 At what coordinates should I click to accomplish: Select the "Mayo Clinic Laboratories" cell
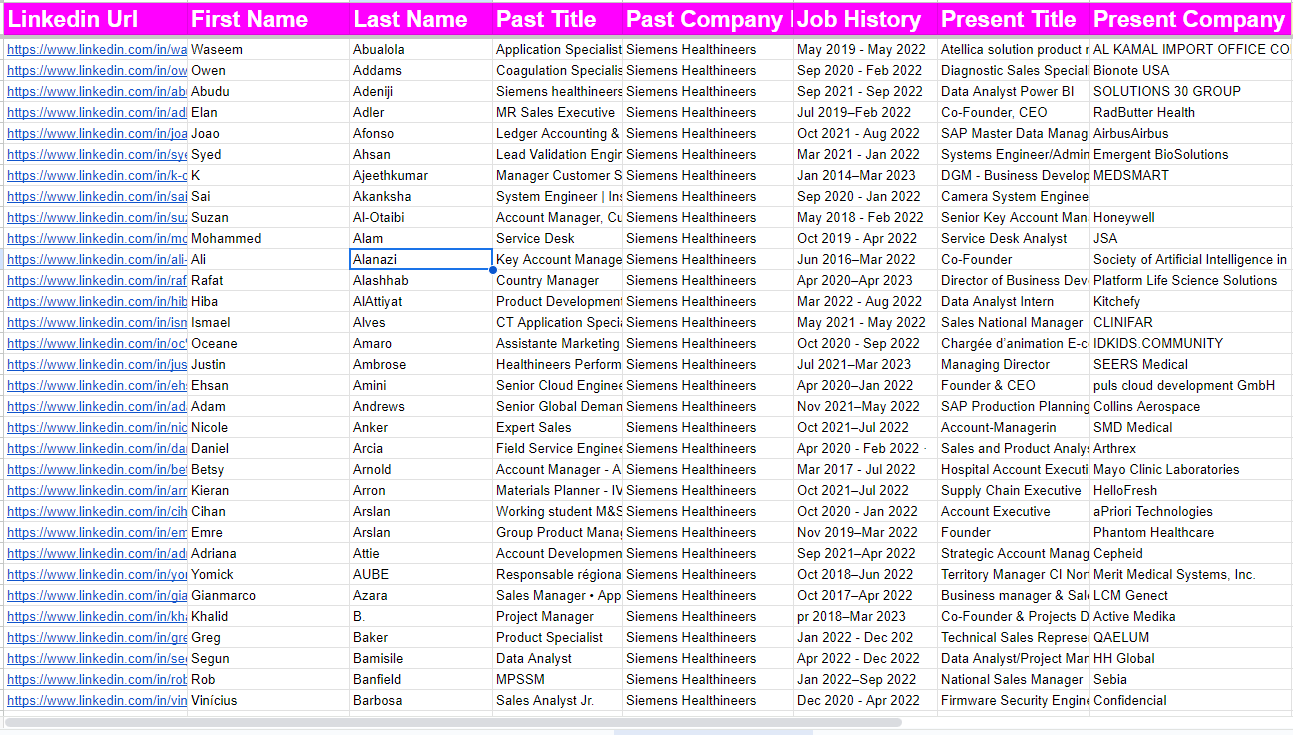1188,470
